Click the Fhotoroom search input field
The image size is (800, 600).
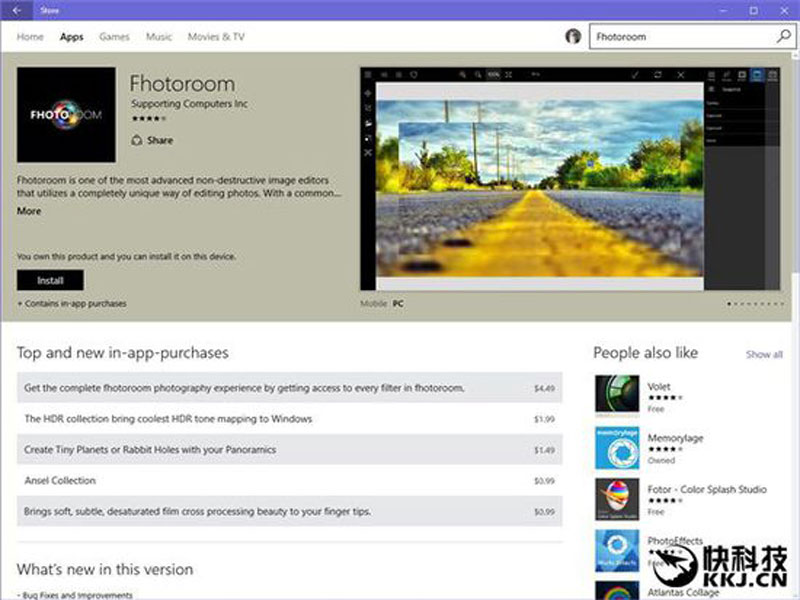682,37
